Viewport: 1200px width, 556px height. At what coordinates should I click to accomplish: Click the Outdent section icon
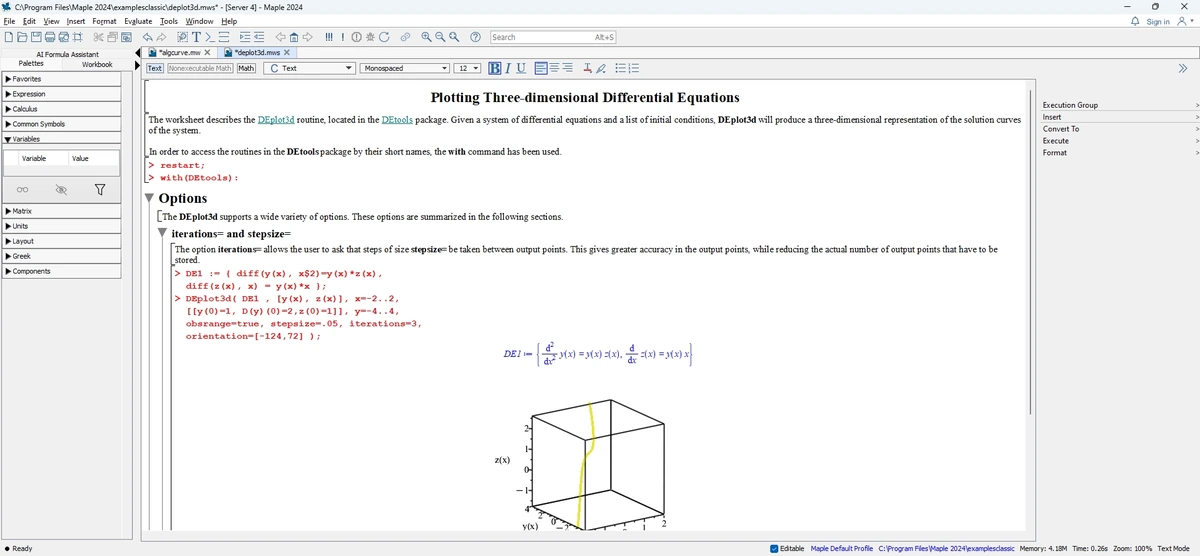(259, 37)
